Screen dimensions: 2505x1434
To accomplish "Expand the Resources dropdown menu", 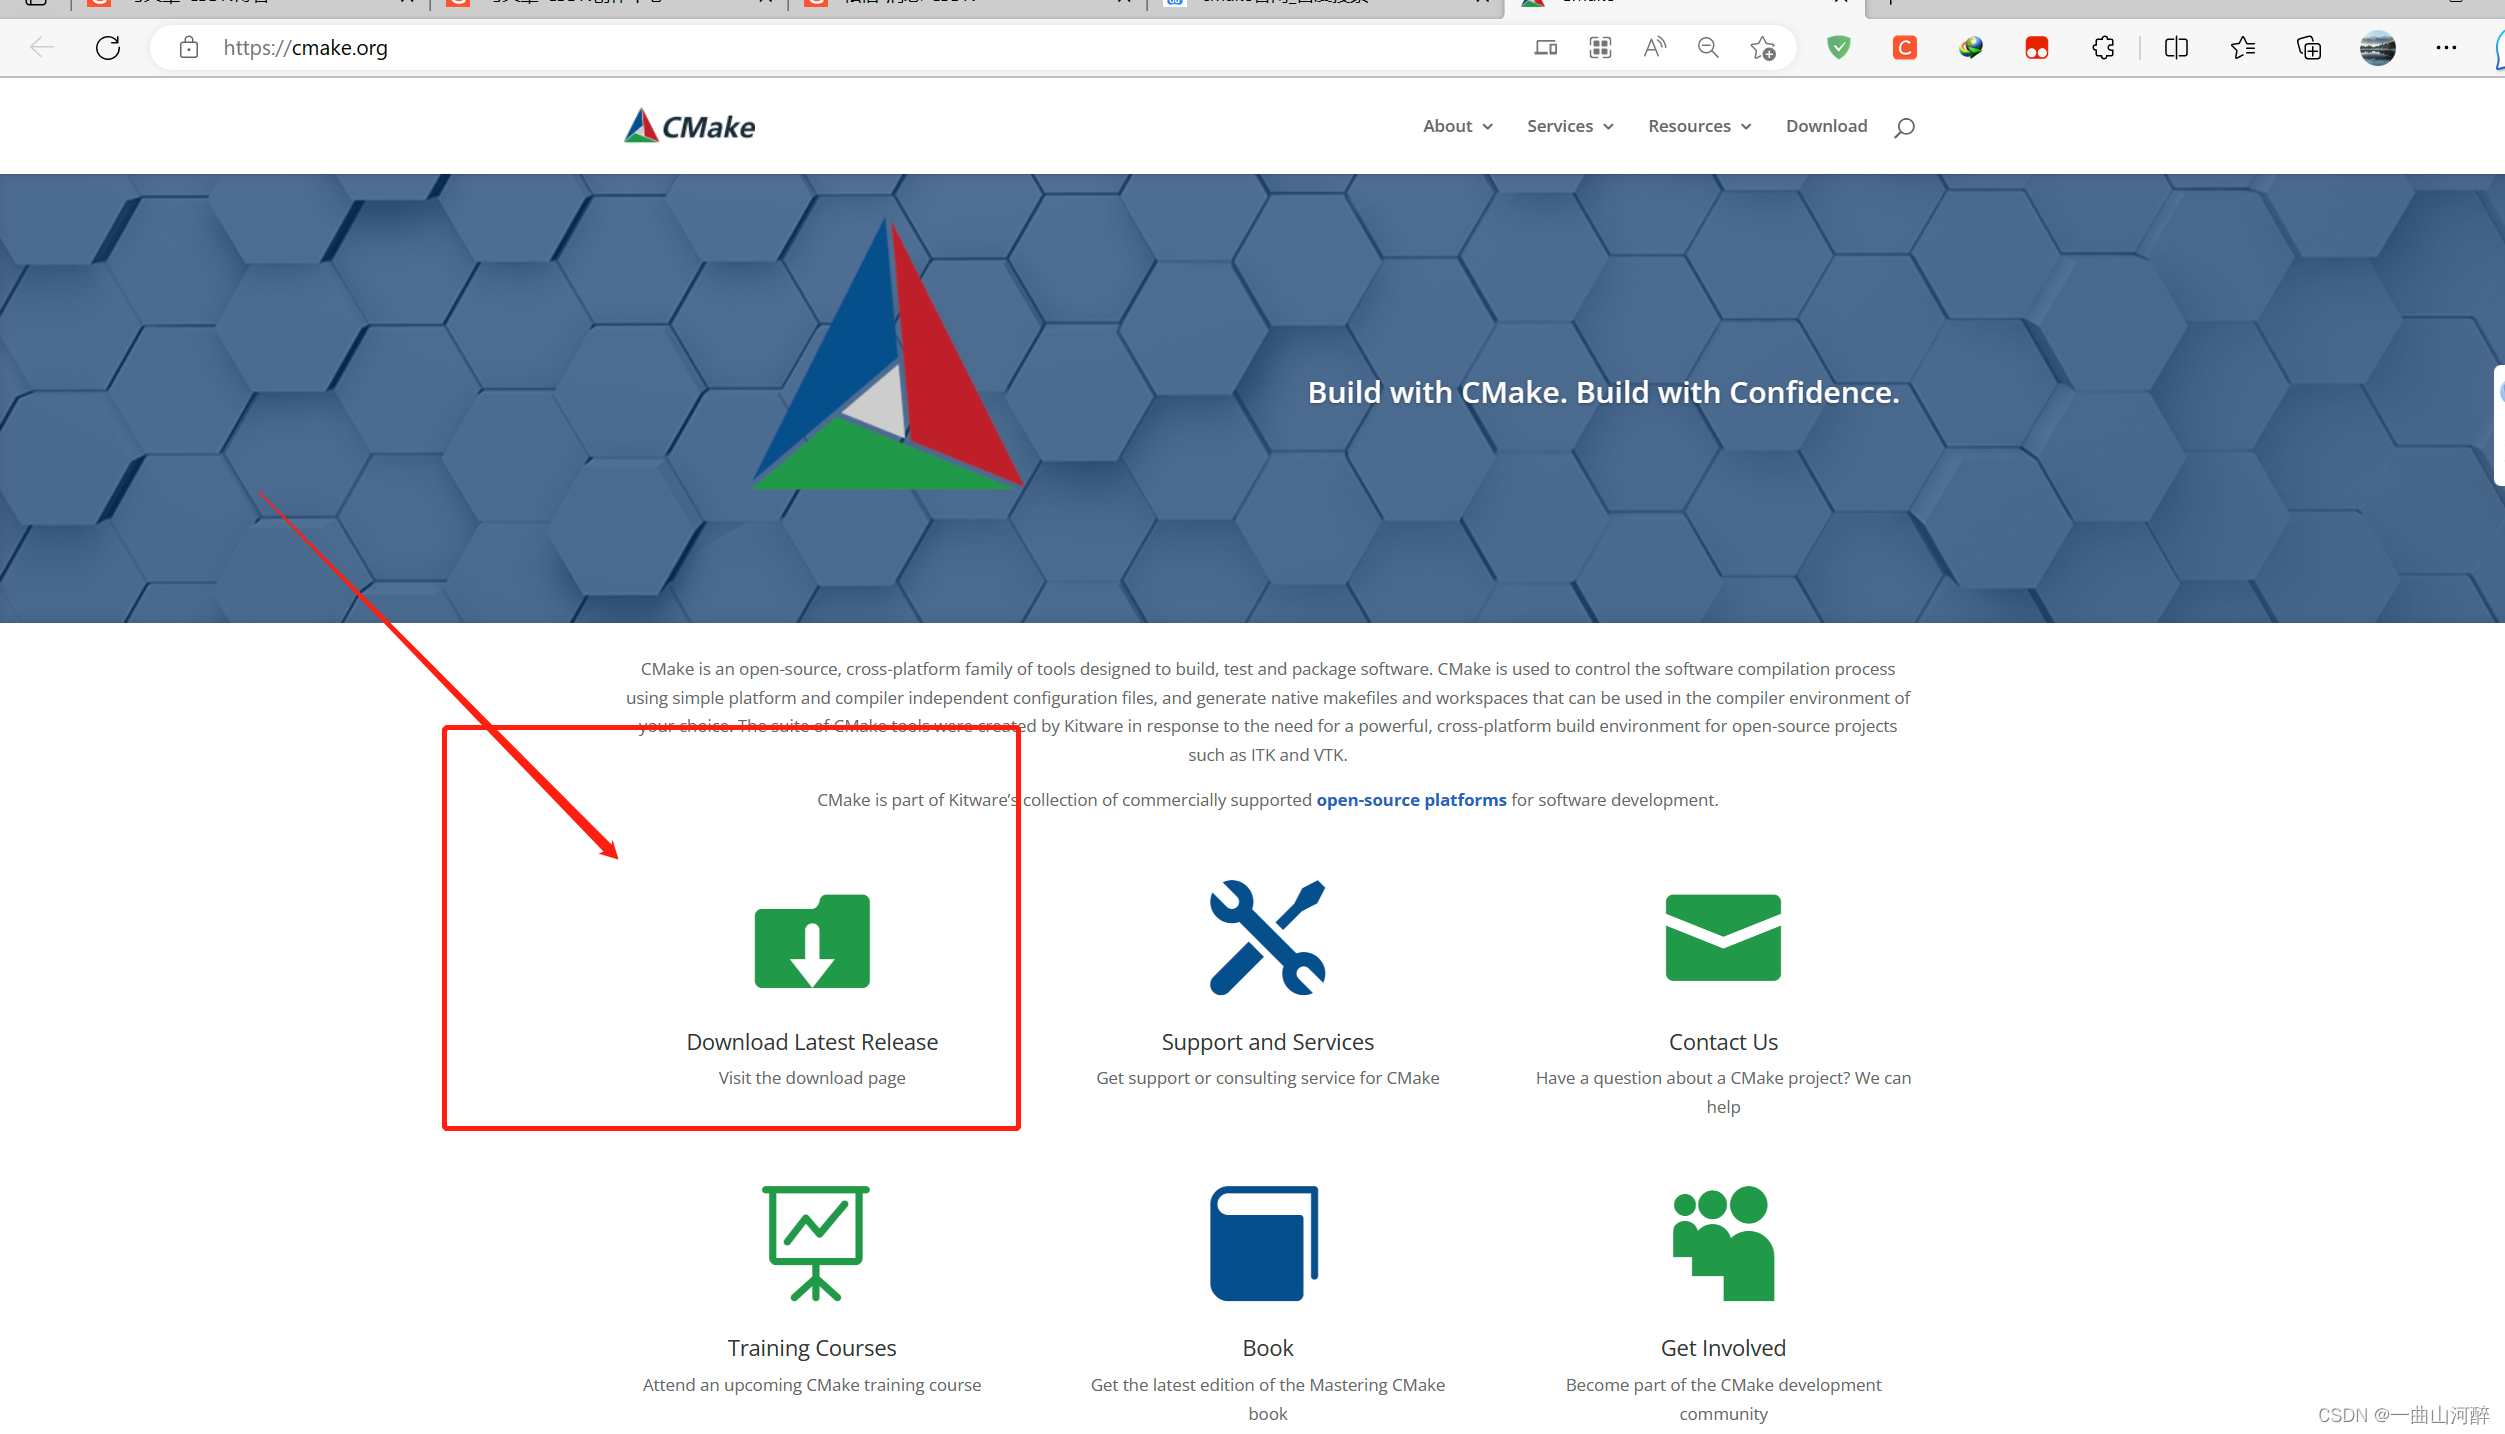I will coord(1698,126).
